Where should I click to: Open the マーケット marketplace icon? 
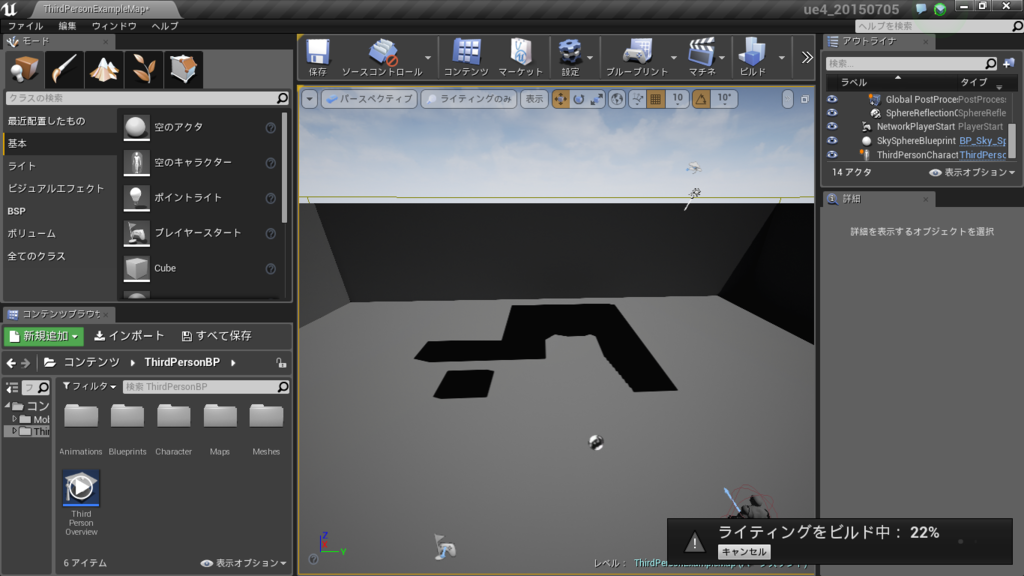click(520, 57)
